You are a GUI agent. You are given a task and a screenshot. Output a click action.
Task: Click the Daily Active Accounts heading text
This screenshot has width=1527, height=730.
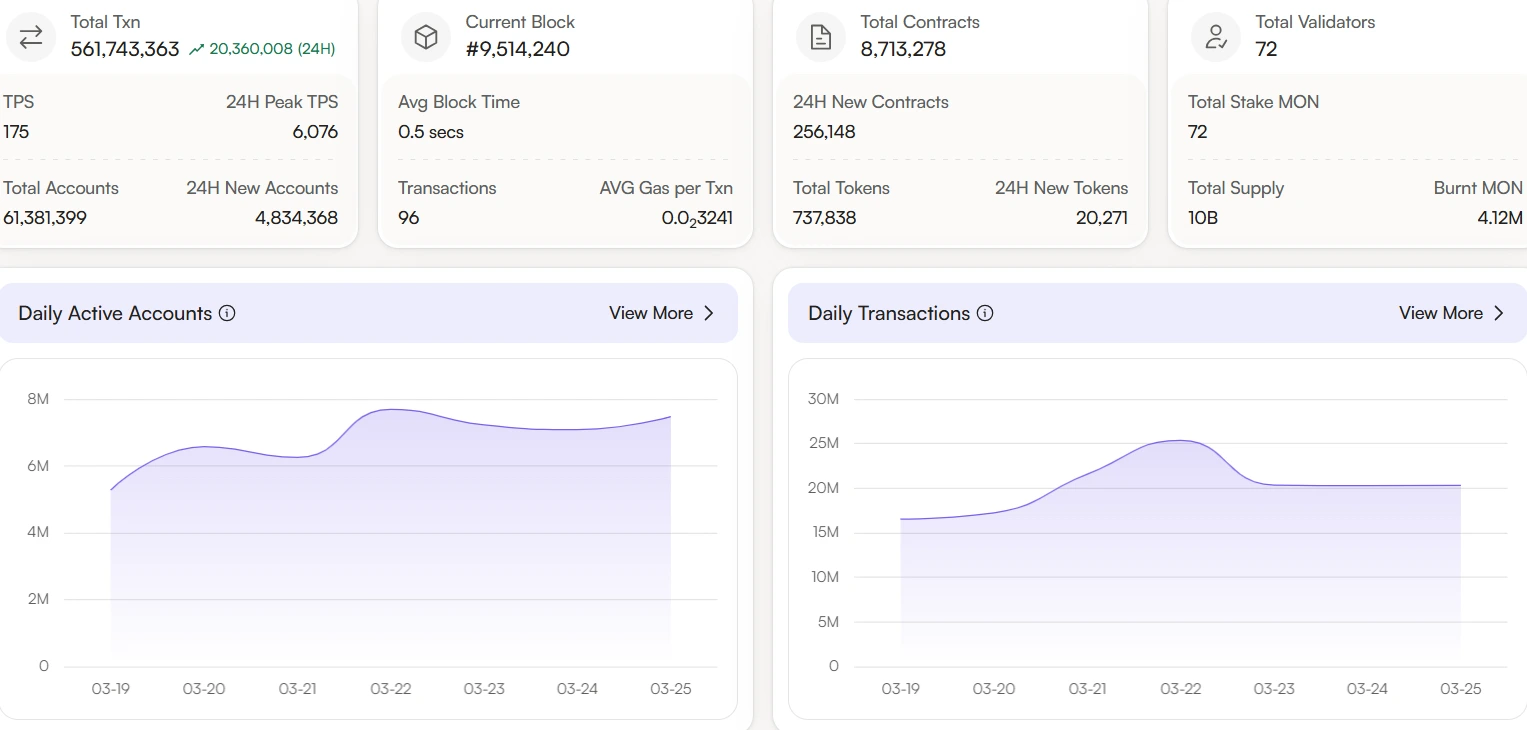tap(115, 313)
